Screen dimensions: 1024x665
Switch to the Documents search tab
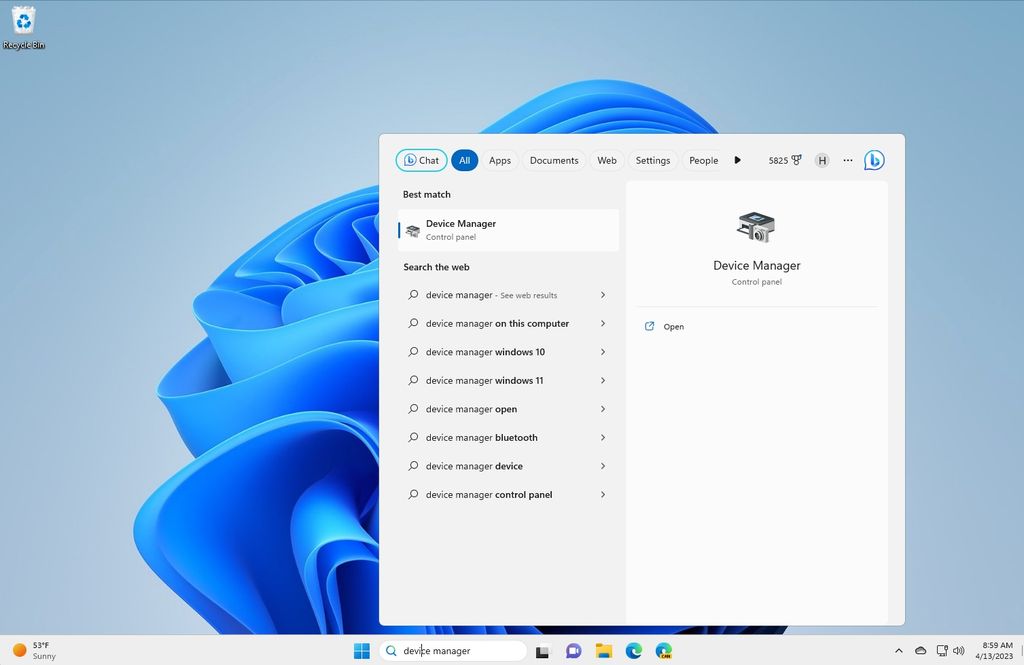pos(554,160)
